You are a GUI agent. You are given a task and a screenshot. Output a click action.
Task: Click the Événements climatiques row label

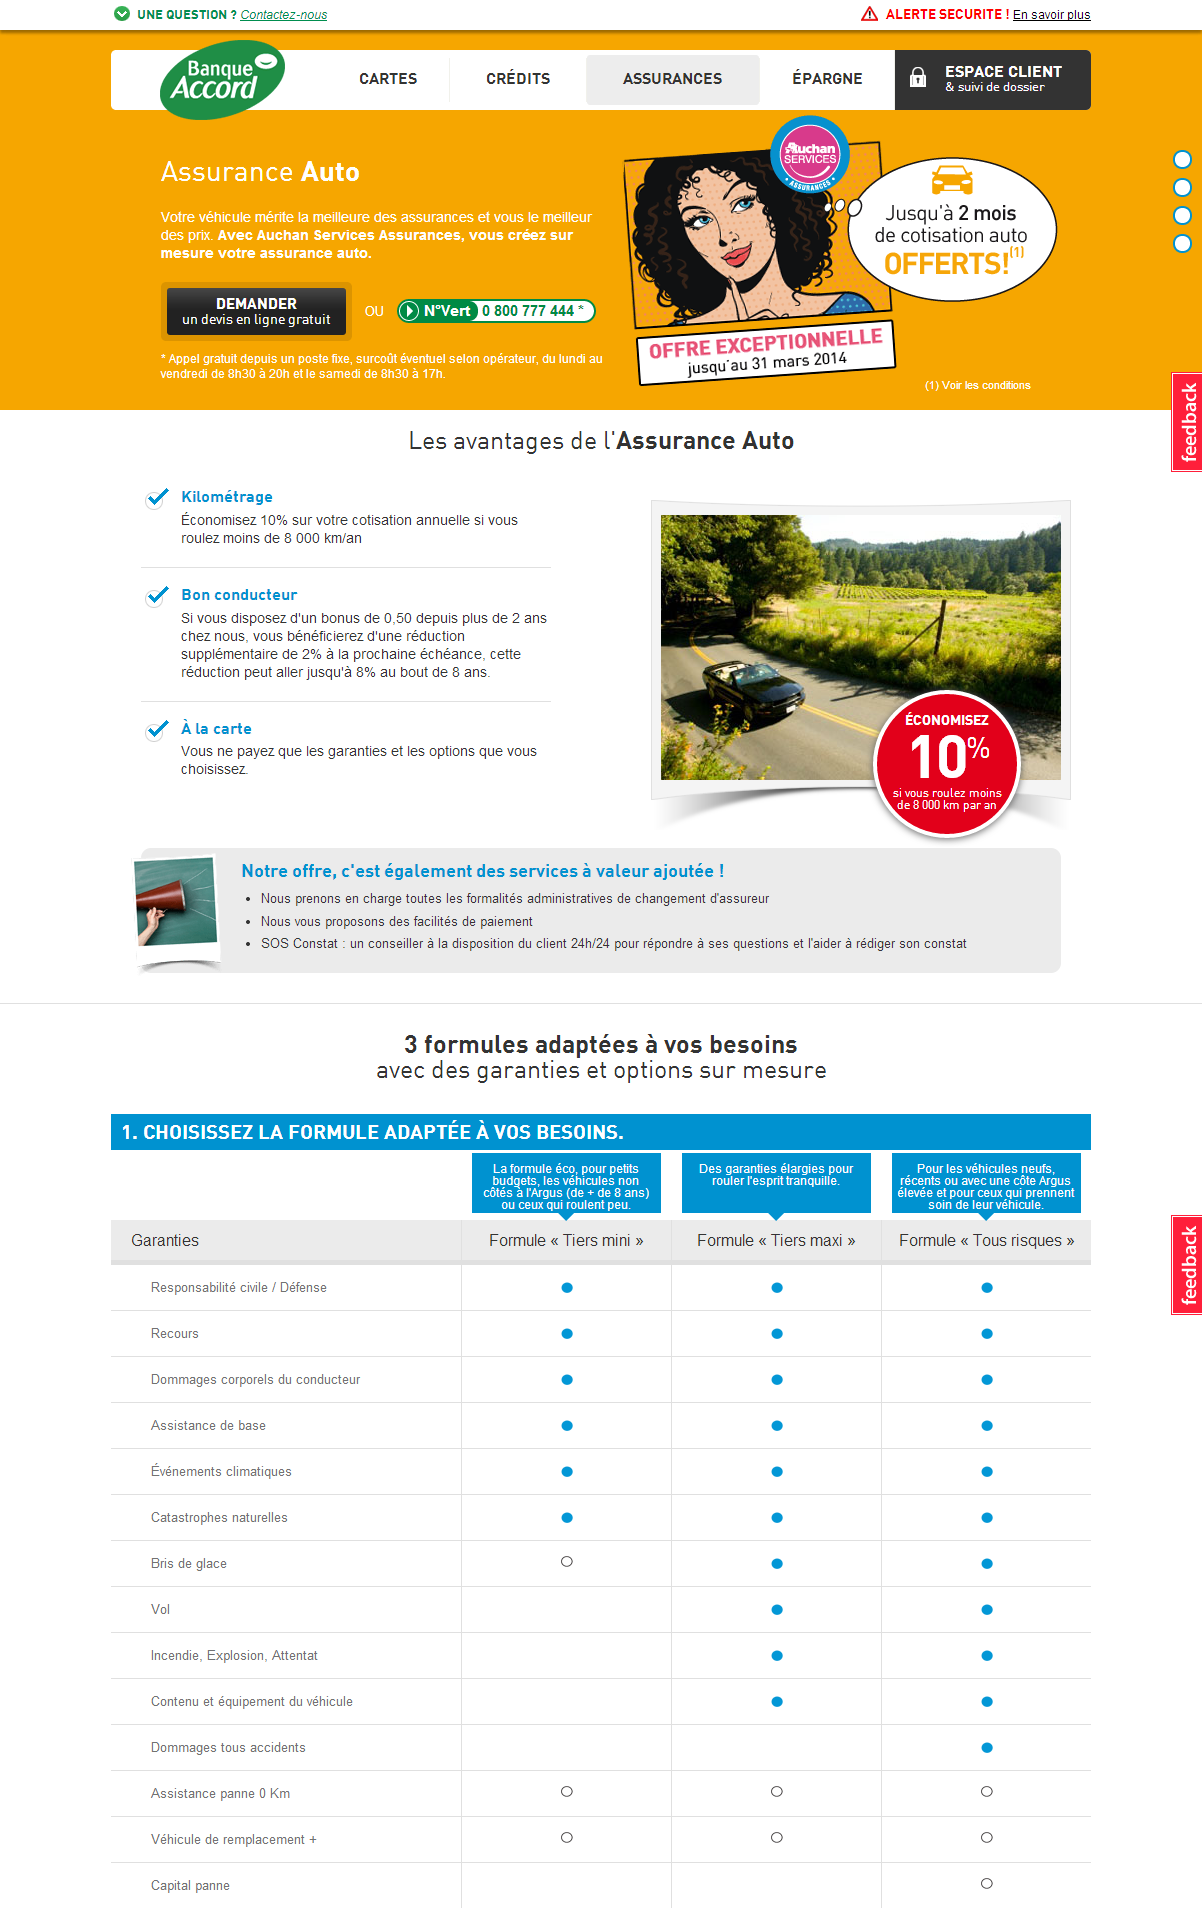[x=221, y=1472]
